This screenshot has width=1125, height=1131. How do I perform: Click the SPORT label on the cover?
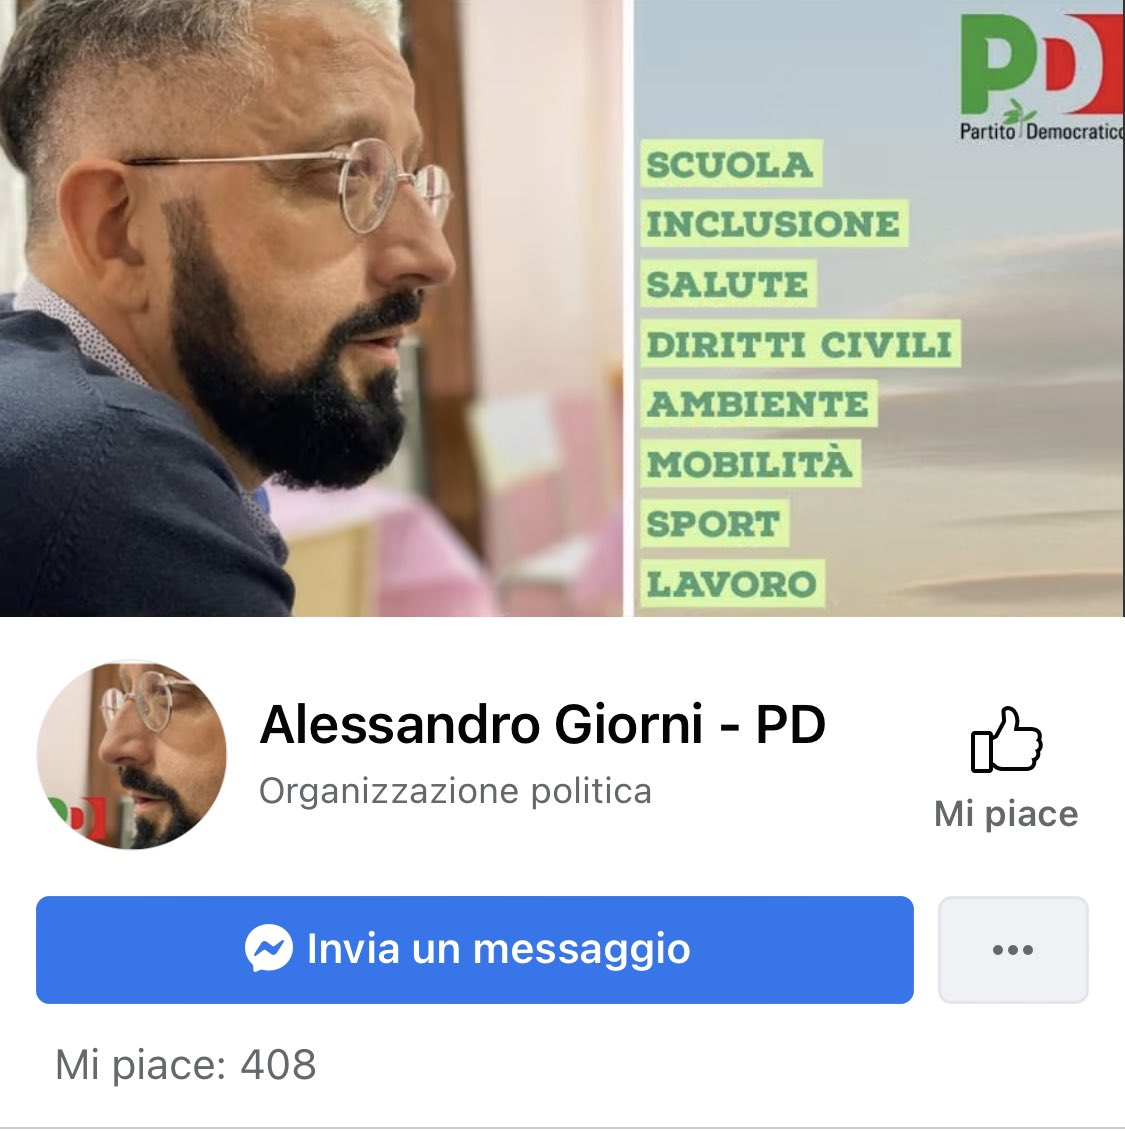[714, 523]
